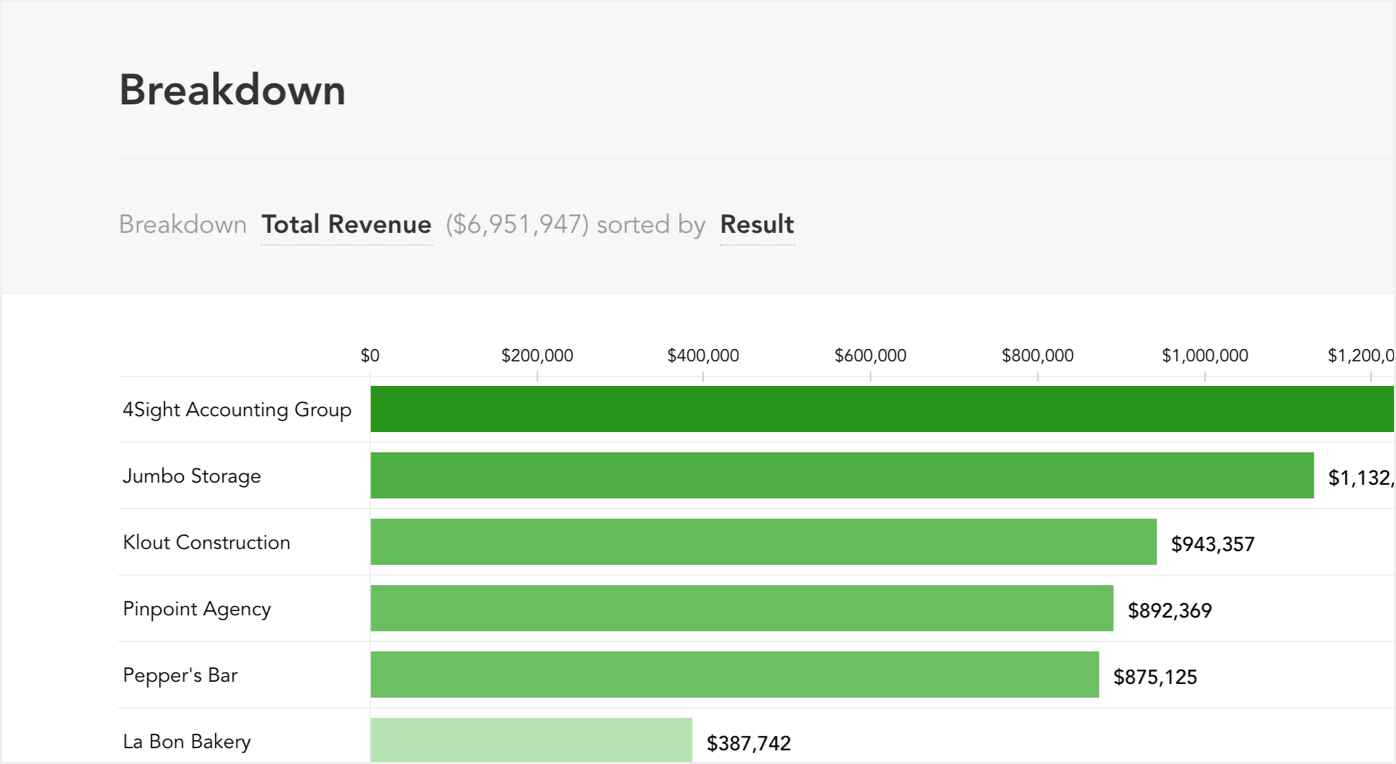The width and height of the screenshot is (1396, 764).
Task: Click the $943,357 value label
Action: [1213, 545]
